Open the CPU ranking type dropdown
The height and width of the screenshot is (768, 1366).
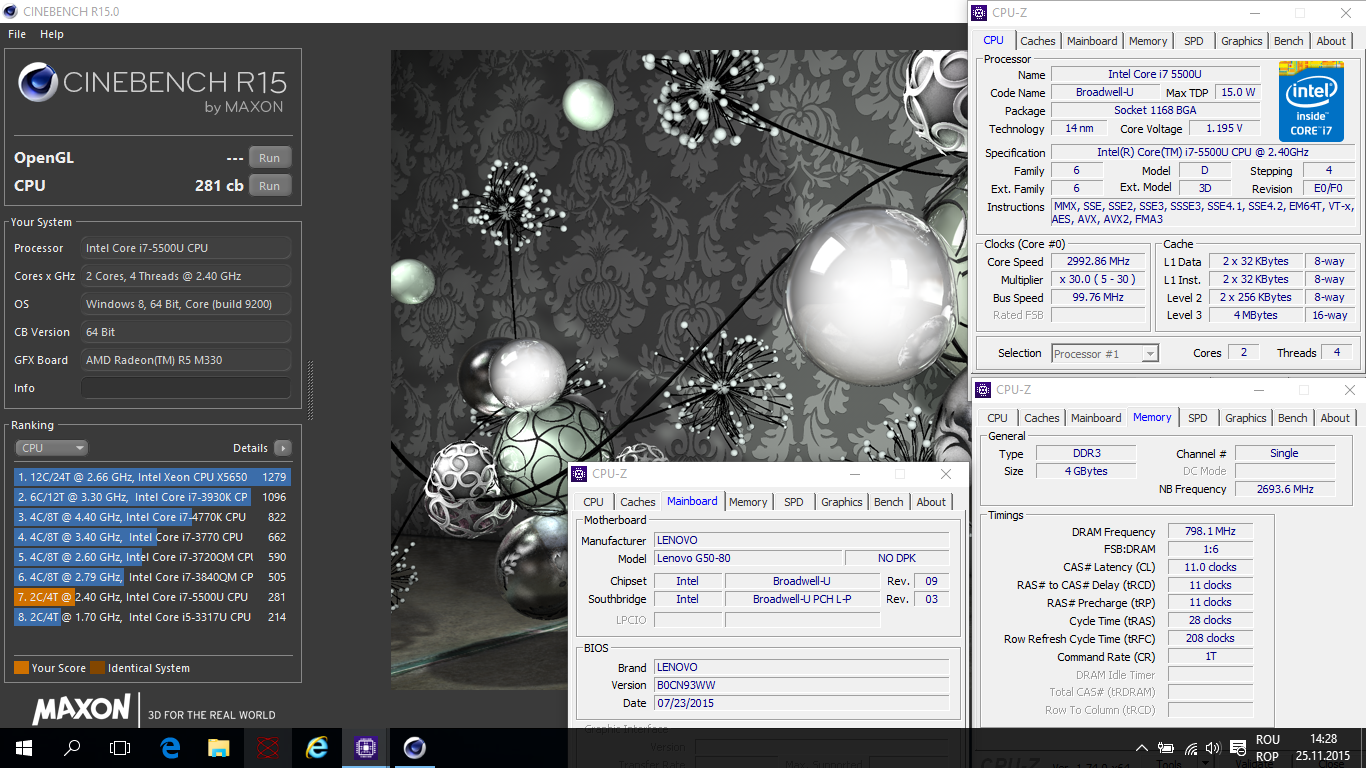point(51,448)
